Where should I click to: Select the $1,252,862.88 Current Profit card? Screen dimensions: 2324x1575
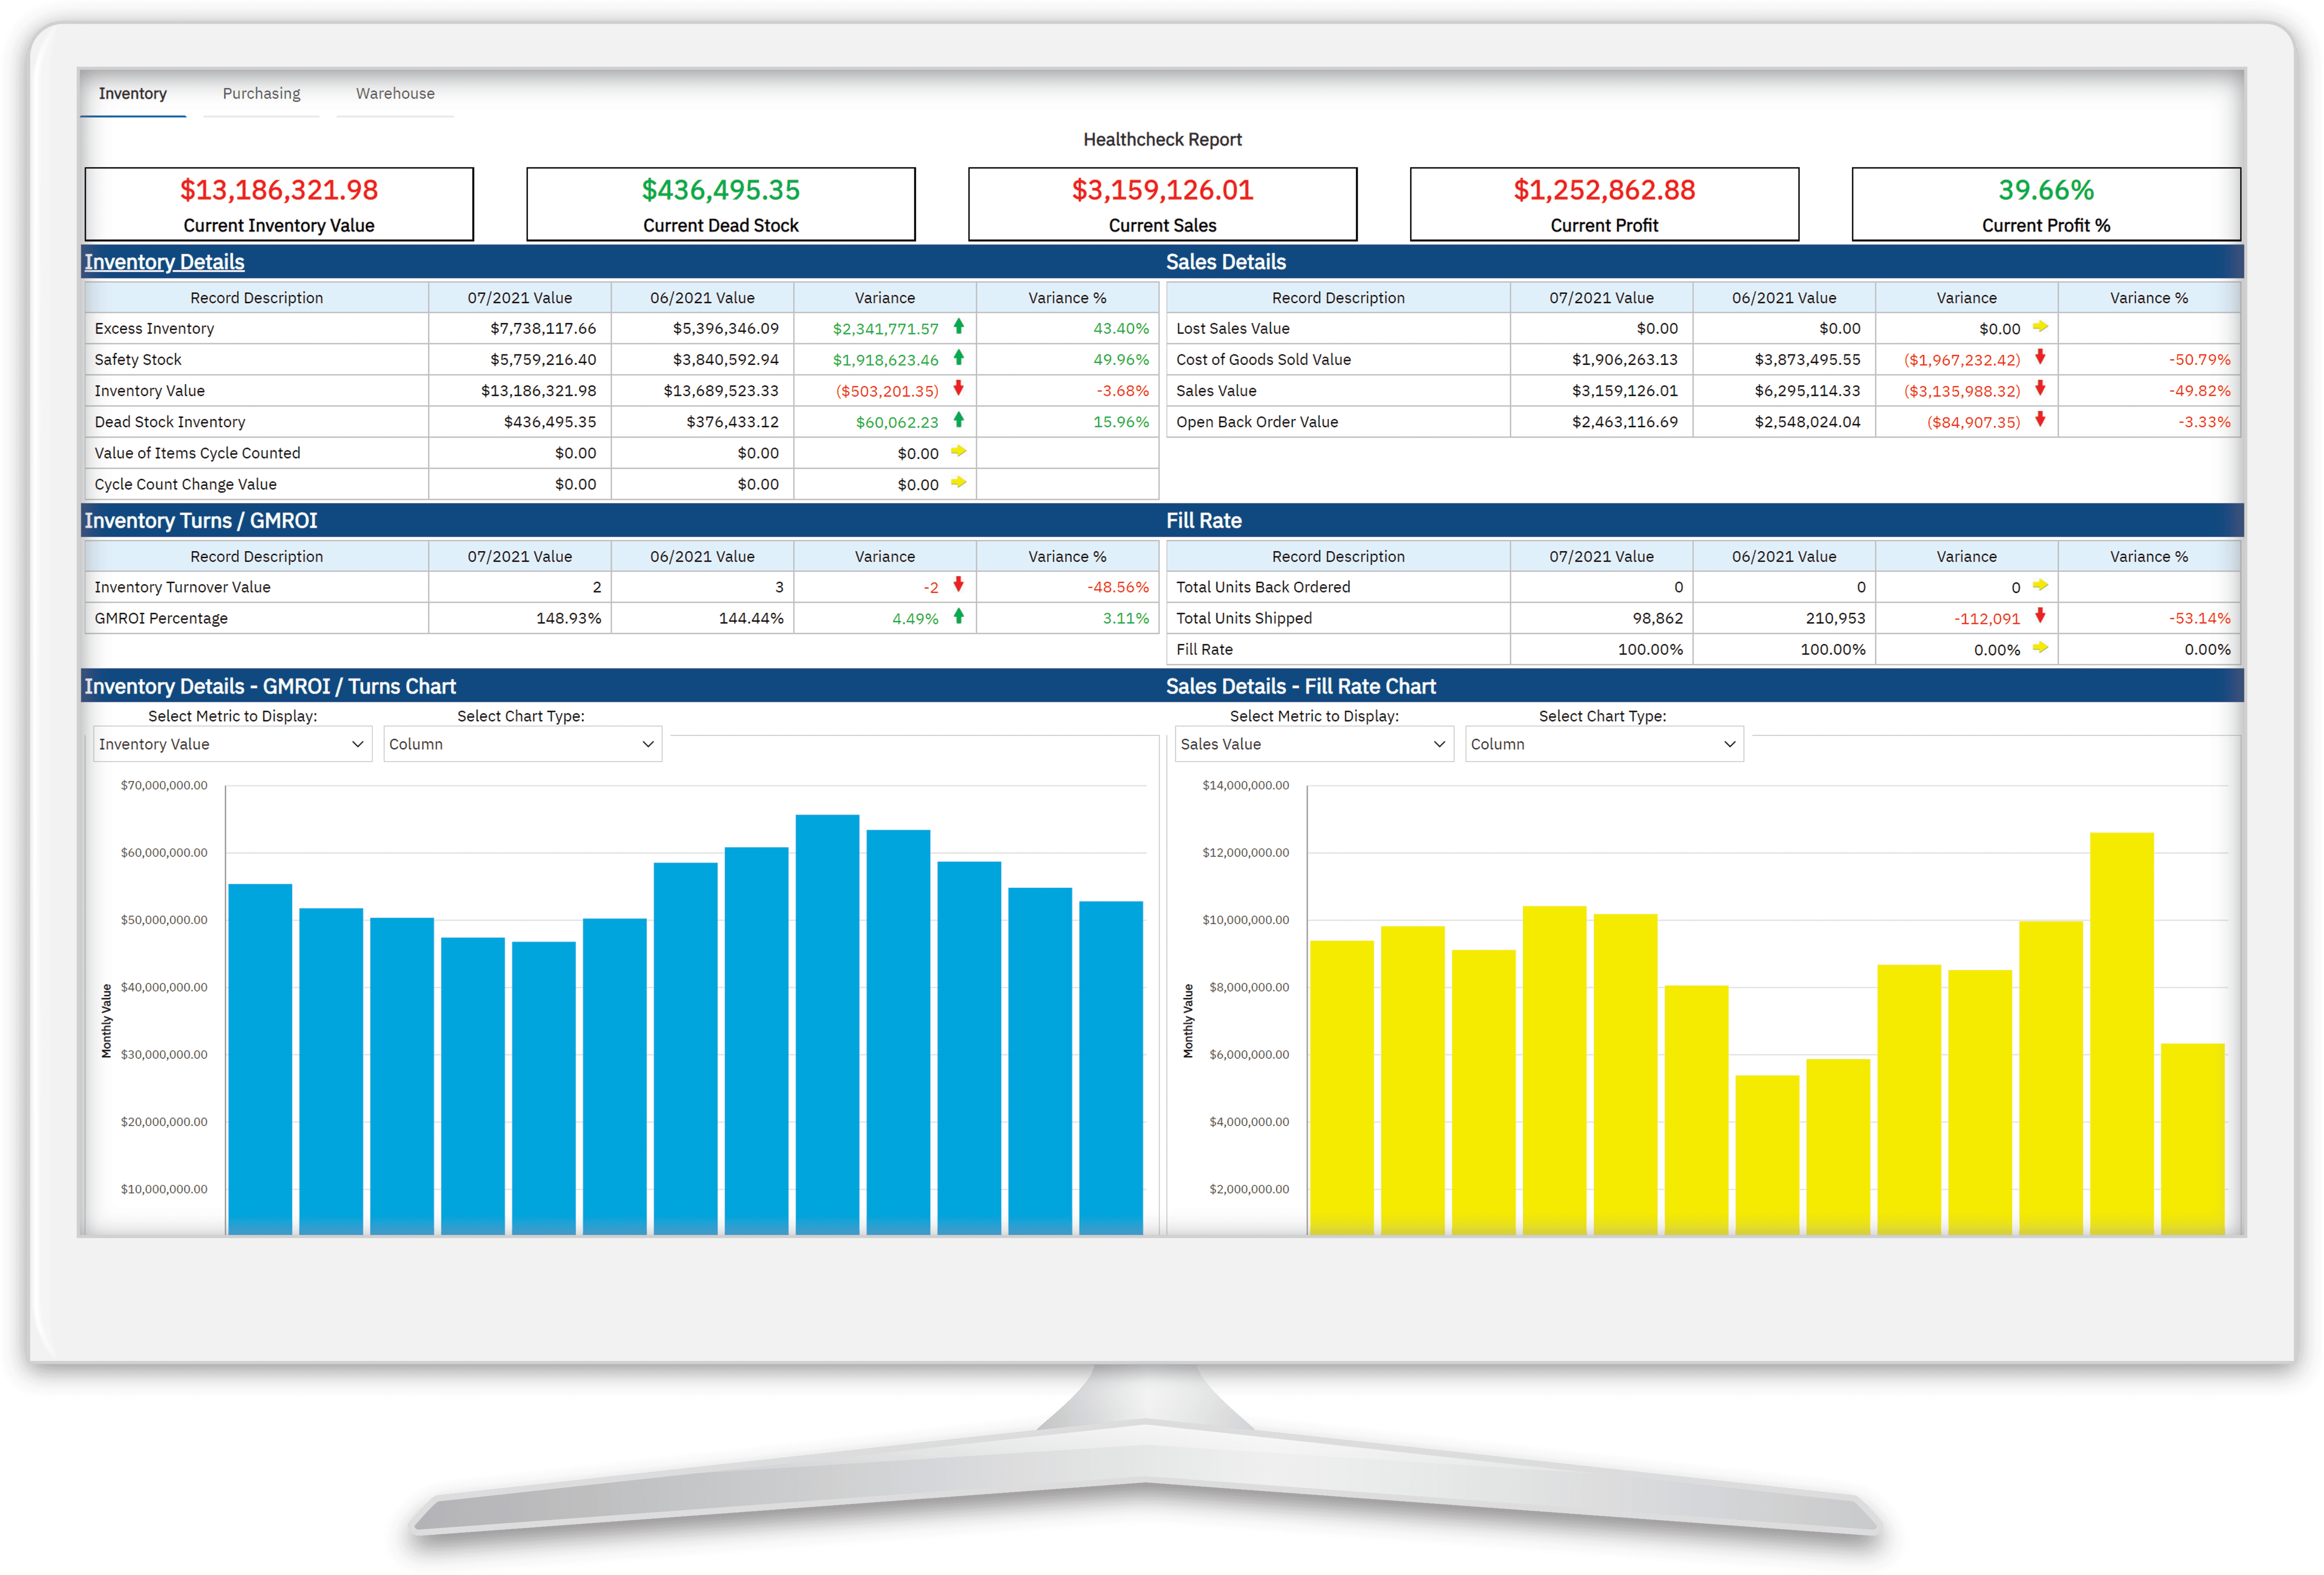(1604, 204)
